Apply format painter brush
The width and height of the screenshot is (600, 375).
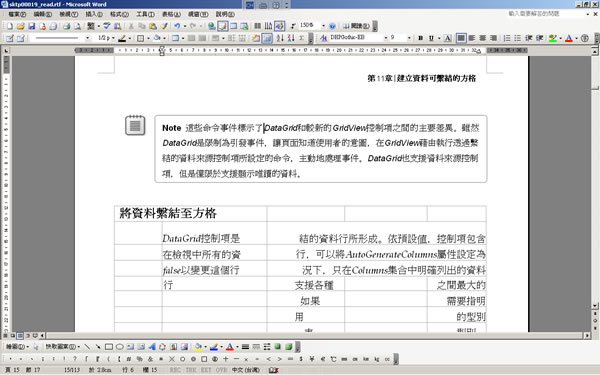pyautogui.click(x=164, y=26)
